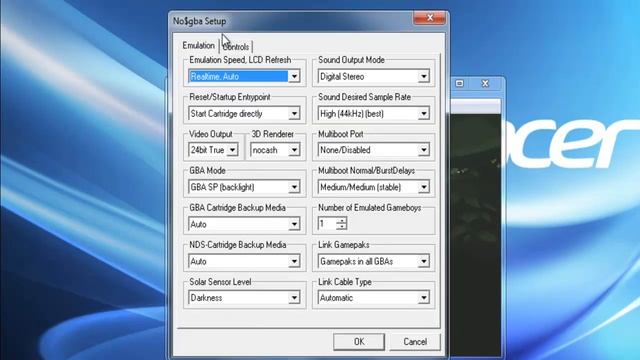
Task: Open NDS-Cartridge Backup Media dropdown
Action: pyautogui.click(x=294, y=261)
